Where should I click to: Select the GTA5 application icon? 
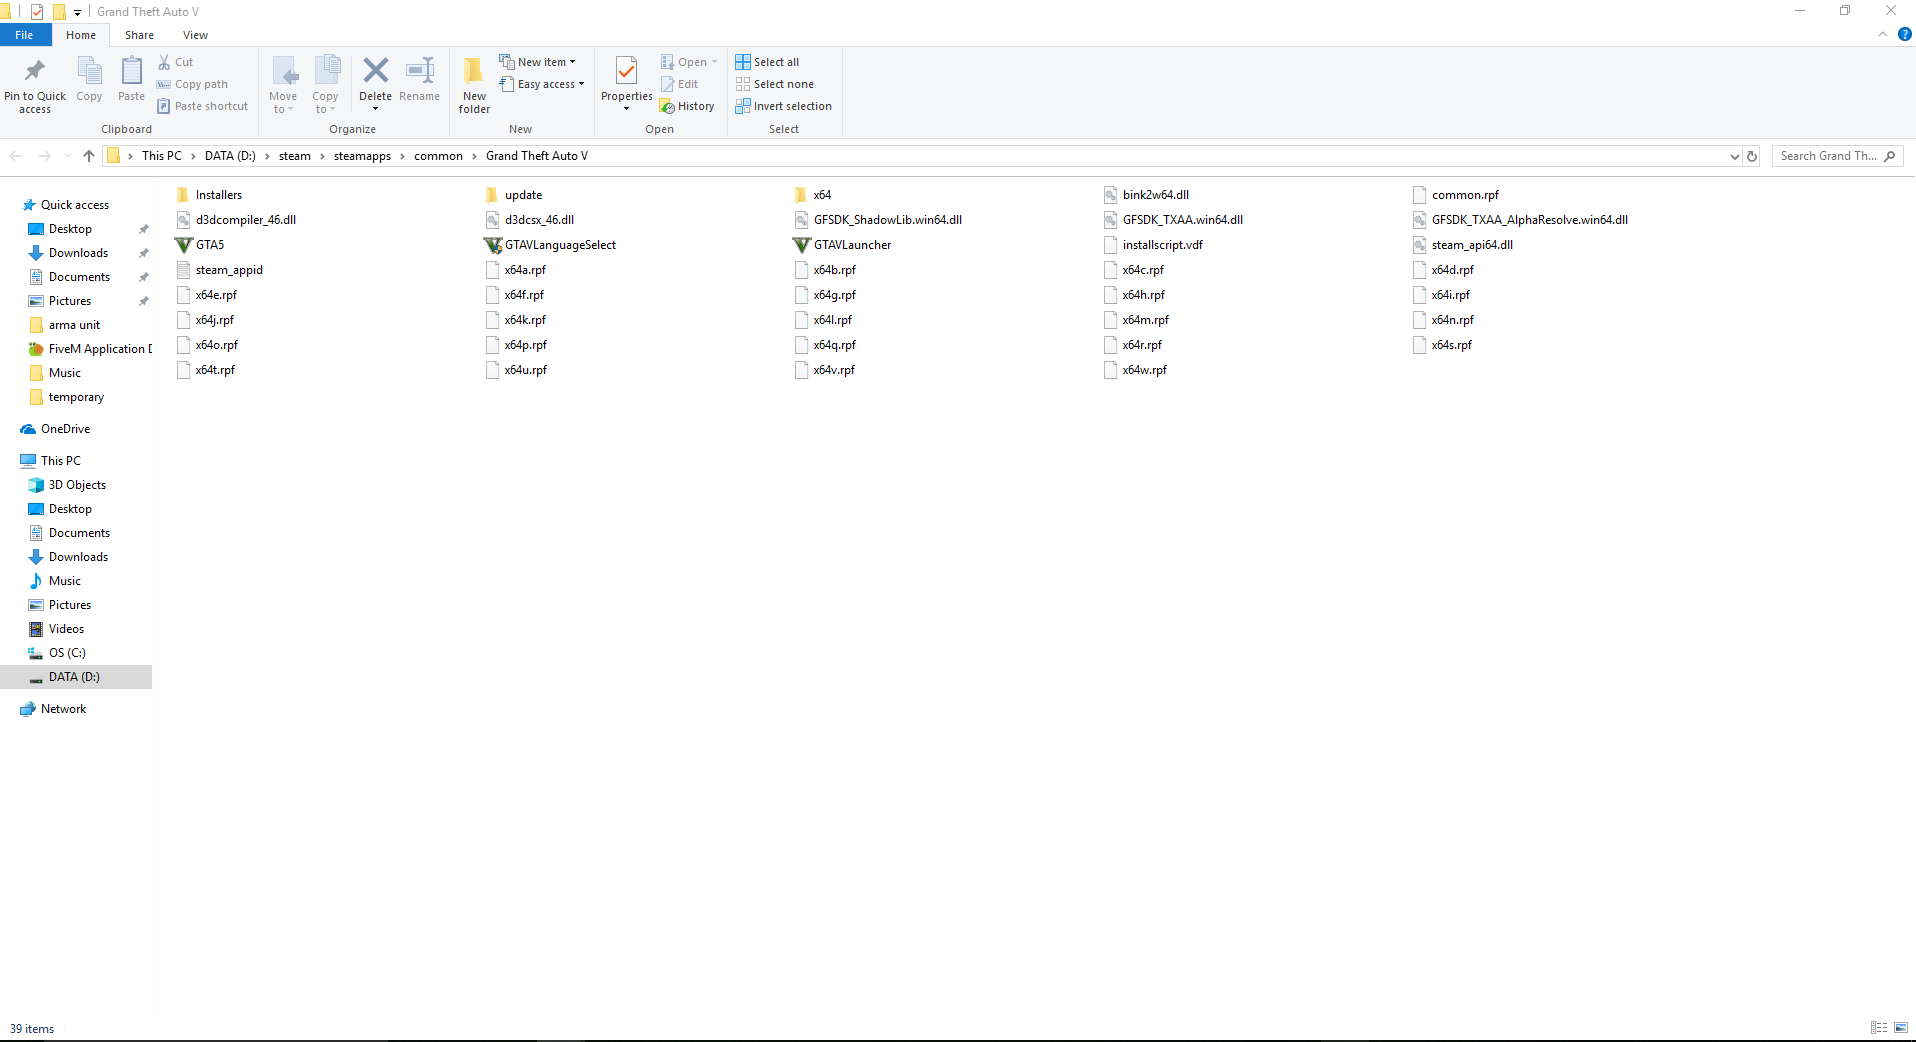[184, 245]
